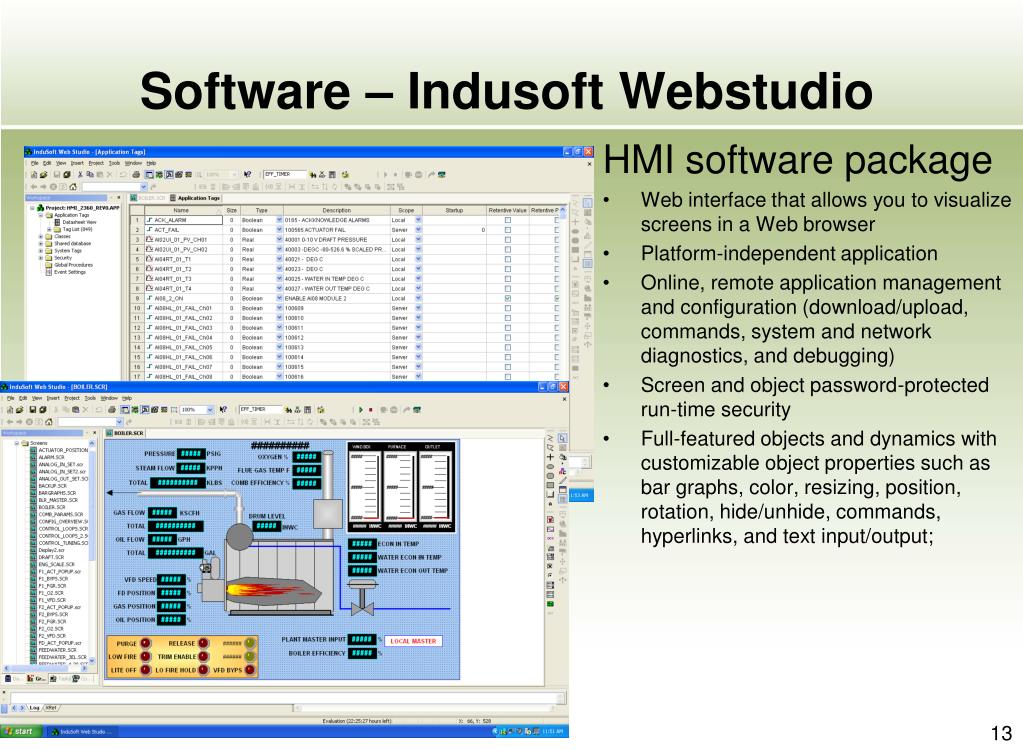1023x750 pixels.
Task: Click Name column header in tags table
Action: [181, 210]
